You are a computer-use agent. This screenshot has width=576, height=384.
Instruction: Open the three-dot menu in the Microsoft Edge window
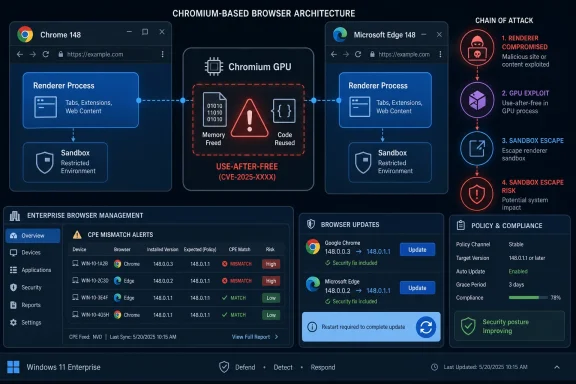pyautogui.click(x=440, y=54)
